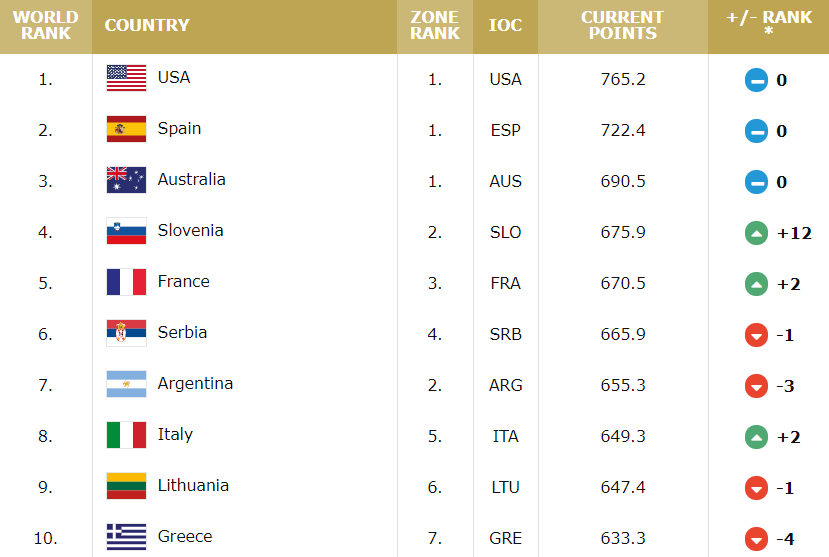Screen dimensions: 829x557
Task: Click Slovenia's green up-arrow rank icon
Action: pos(756,233)
